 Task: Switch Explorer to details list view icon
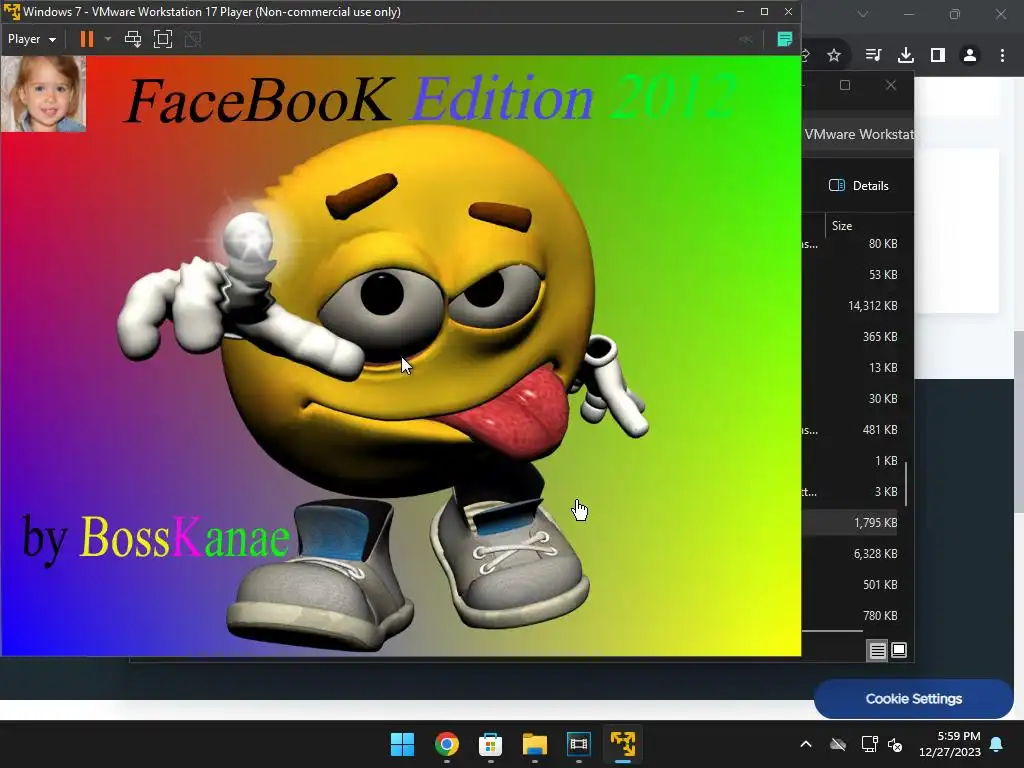877,650
